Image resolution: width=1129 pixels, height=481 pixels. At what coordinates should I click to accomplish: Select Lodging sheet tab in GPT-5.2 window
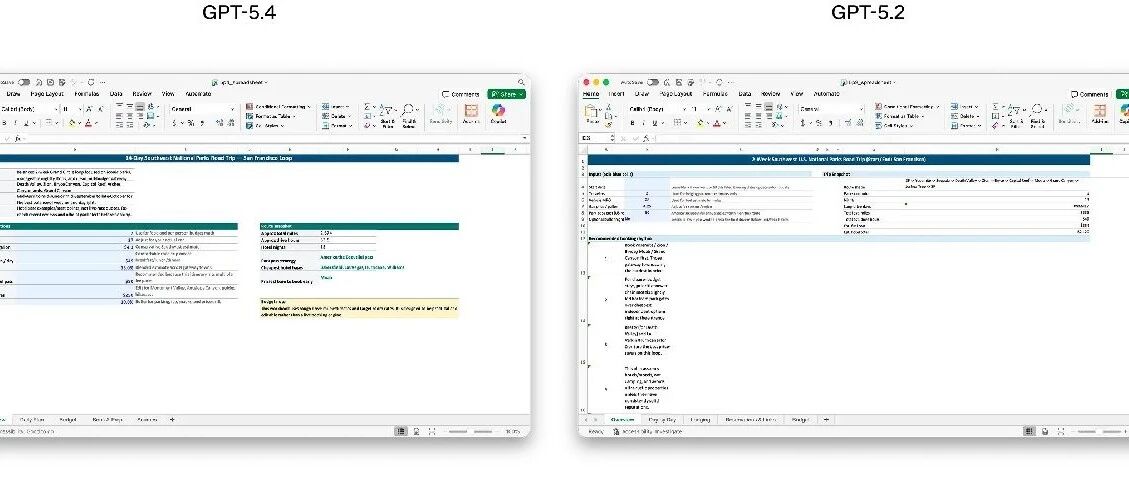(701, 419)
